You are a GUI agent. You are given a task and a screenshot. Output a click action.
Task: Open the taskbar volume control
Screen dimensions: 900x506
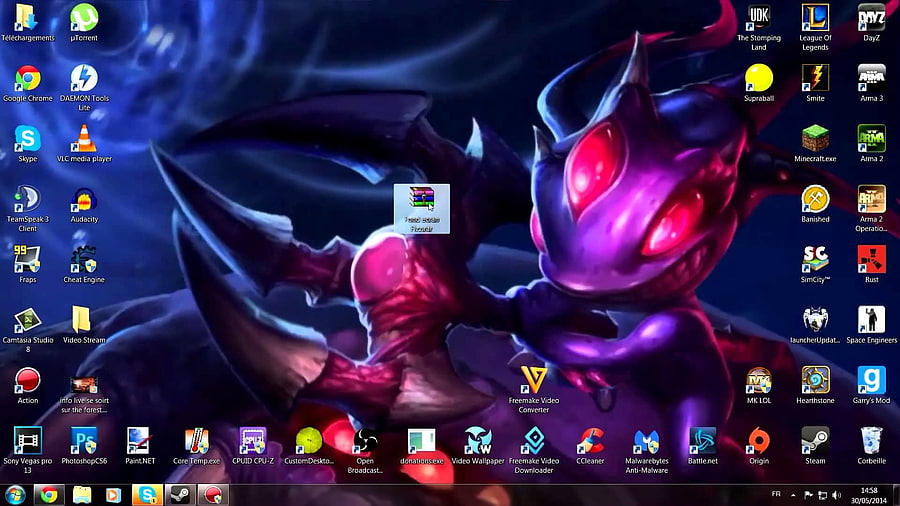pos(837,495)
